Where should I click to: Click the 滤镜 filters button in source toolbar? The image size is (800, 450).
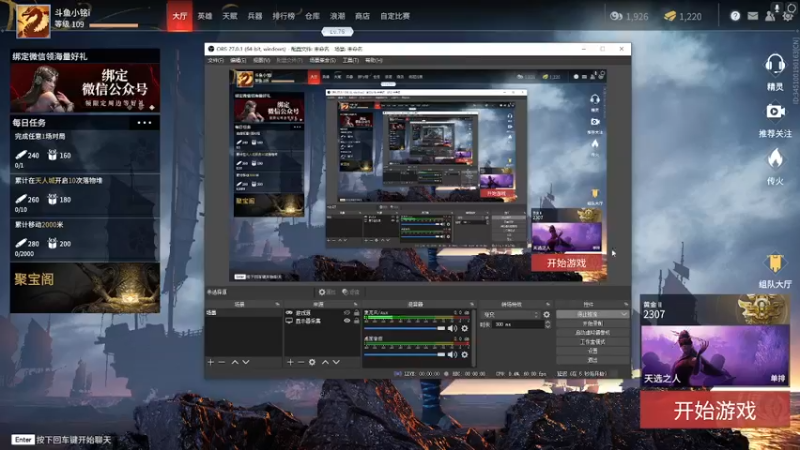pos(351,292)
